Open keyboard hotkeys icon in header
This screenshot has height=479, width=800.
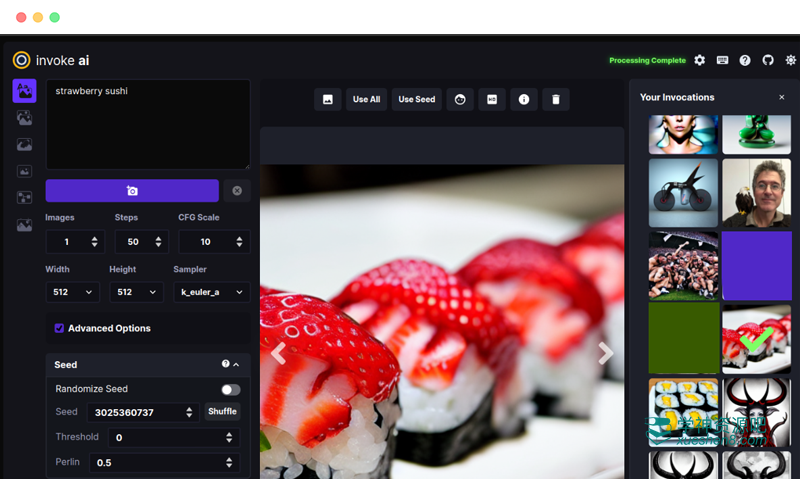click(x=722, y=60)
